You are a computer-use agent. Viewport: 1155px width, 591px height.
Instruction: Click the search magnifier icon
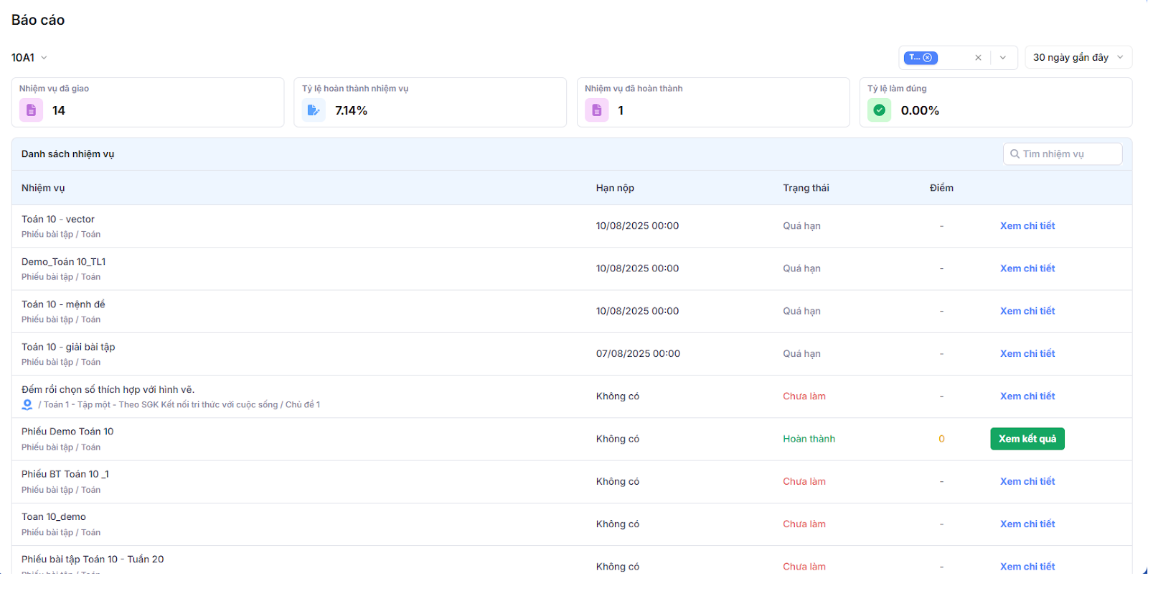click(x=1014, y=154)
